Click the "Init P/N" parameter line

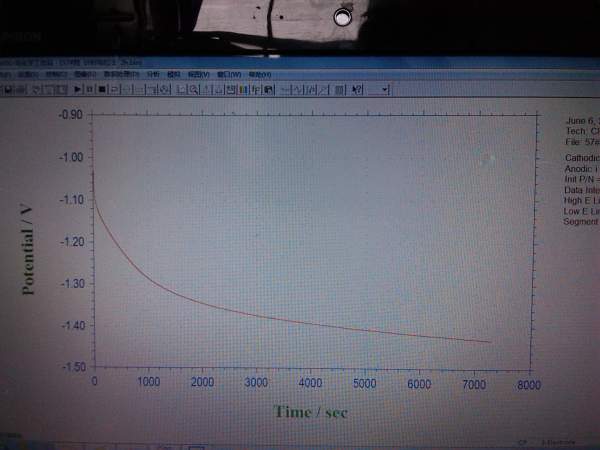pyautogui.click(x=582, y=179)
